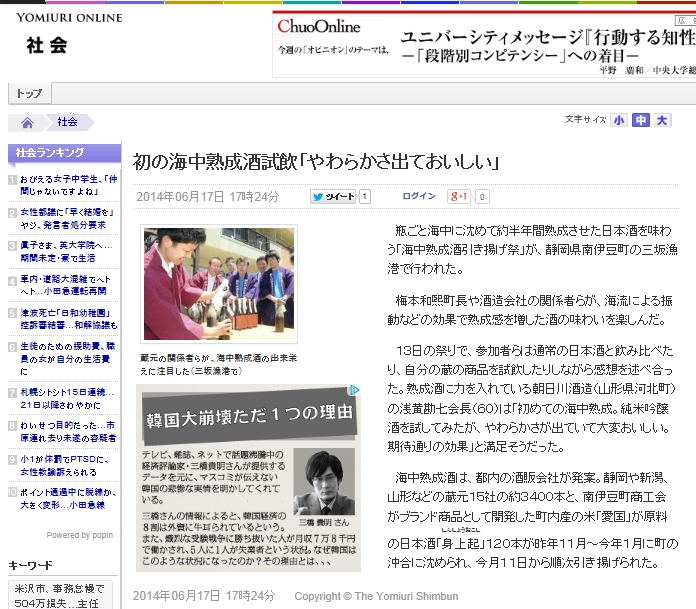Open the トップ tab

click(x=29, y=94)
